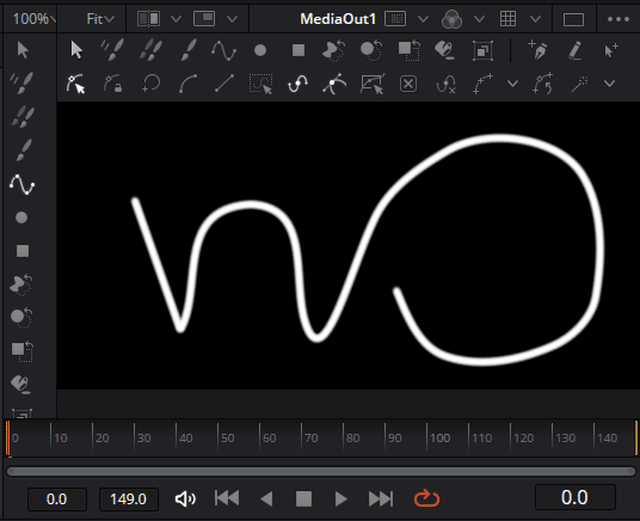Toggle the A/B split wipe view
The width and height of the screenshot is (640, 521).
[149, 19]
